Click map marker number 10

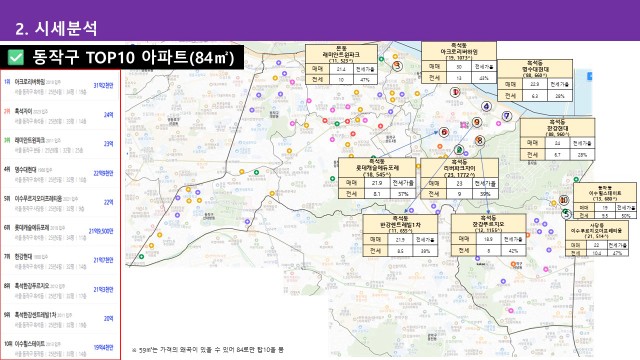pos(564,200)
